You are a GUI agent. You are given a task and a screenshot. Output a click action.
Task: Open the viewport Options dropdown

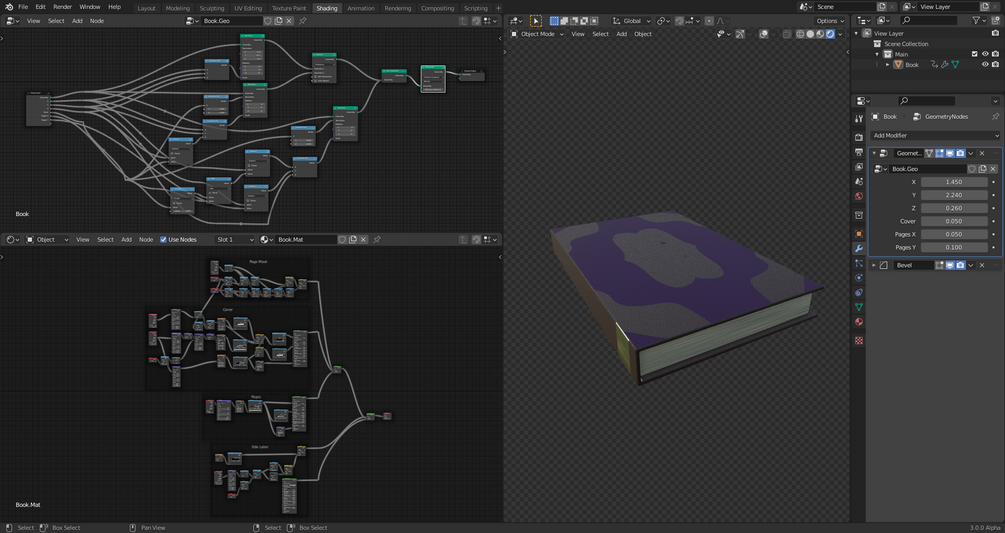[x=831, y=21]
